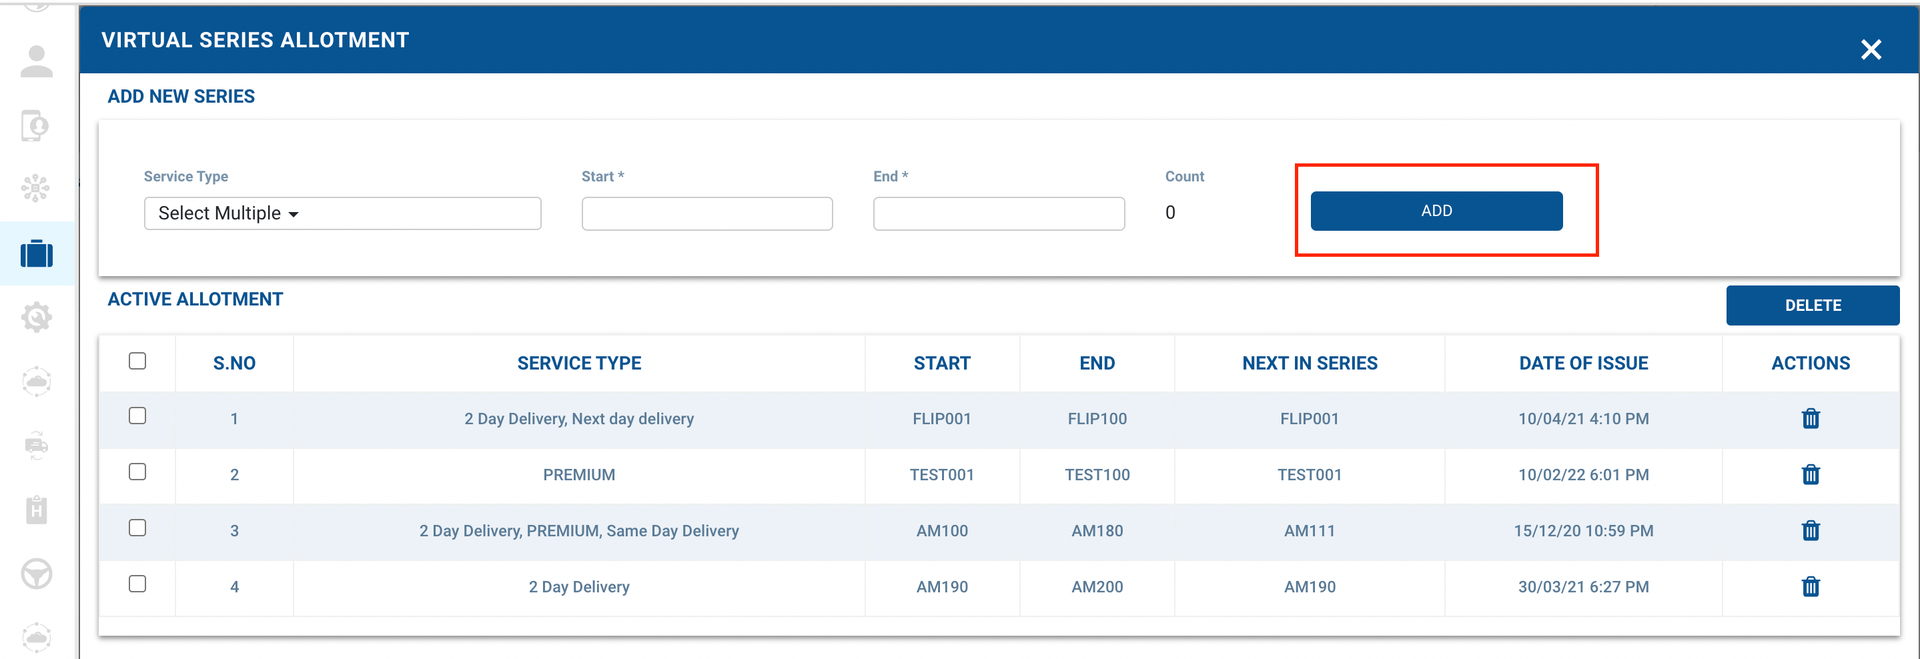This screenshot has height=659, width=1920.
Task: Click into the End input field
Action: [998, 214]
